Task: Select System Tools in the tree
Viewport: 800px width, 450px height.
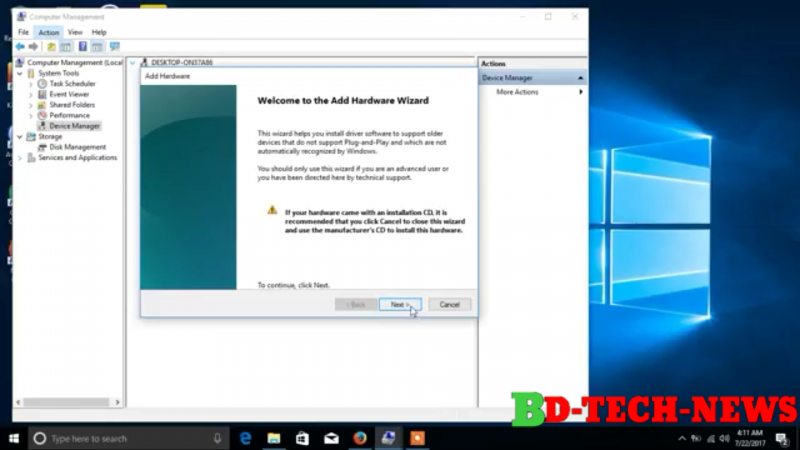Action: [58, 73]
